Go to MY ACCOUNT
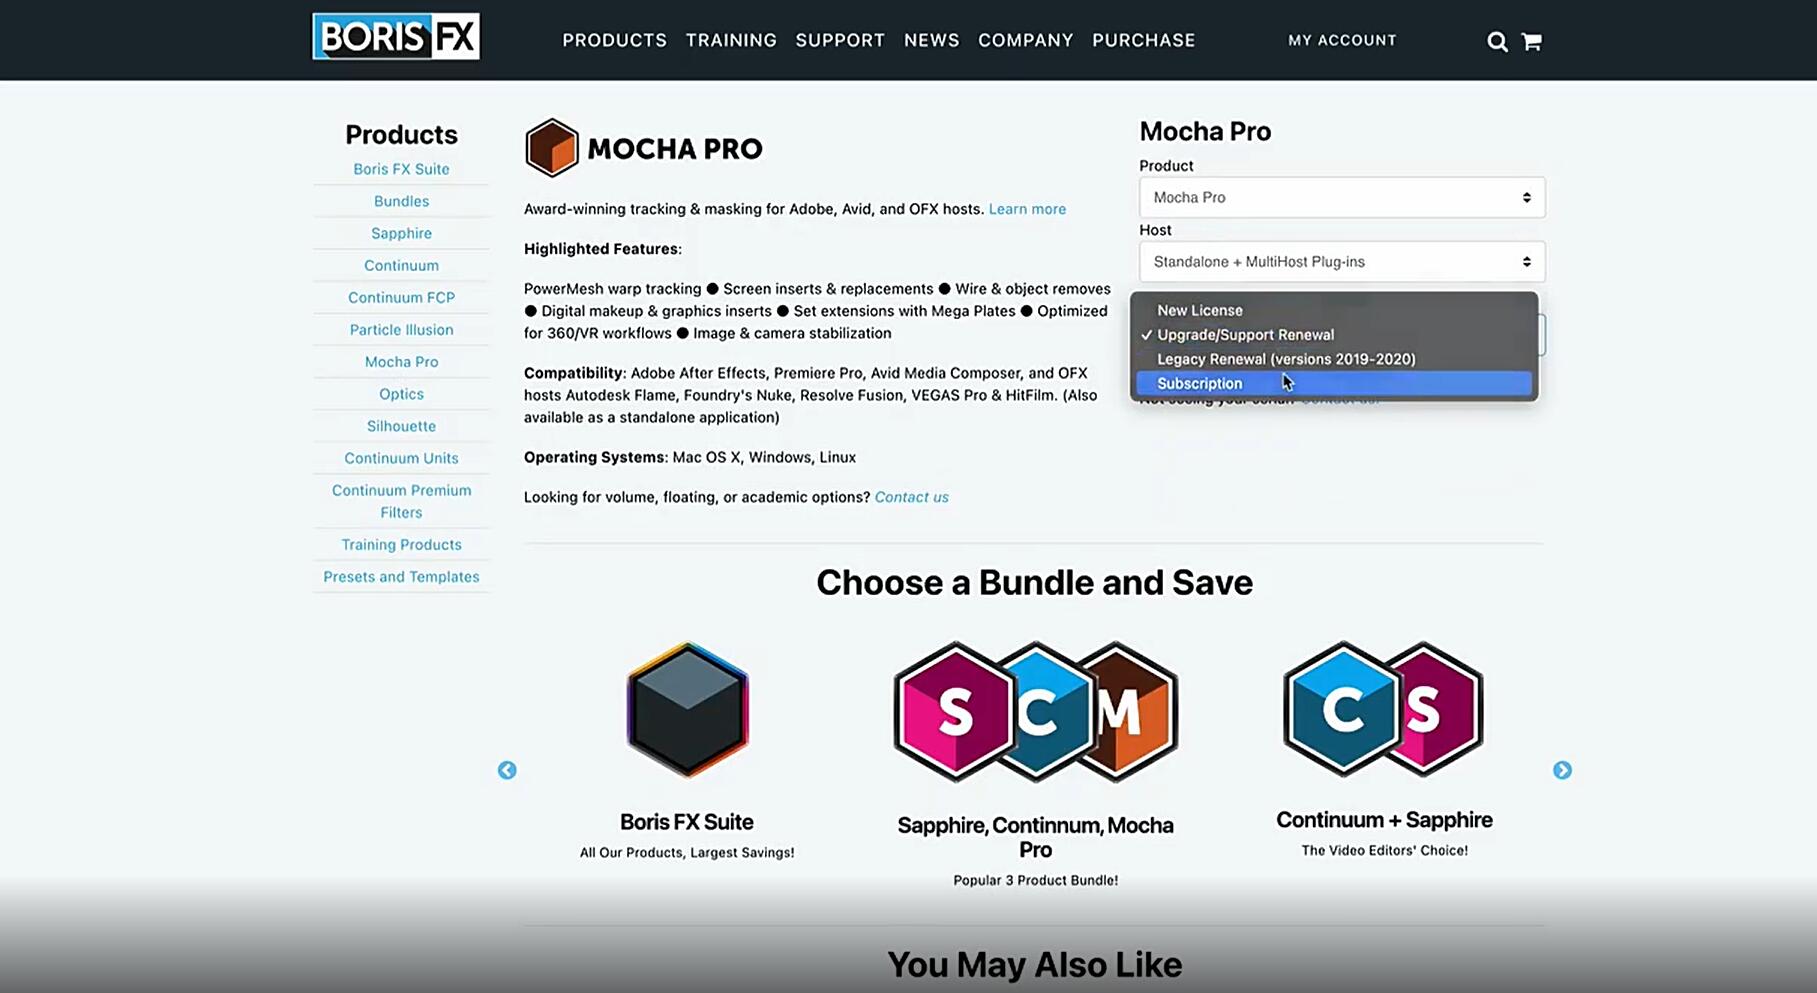The image size is (1817, 993). [x=1342, y=40]
